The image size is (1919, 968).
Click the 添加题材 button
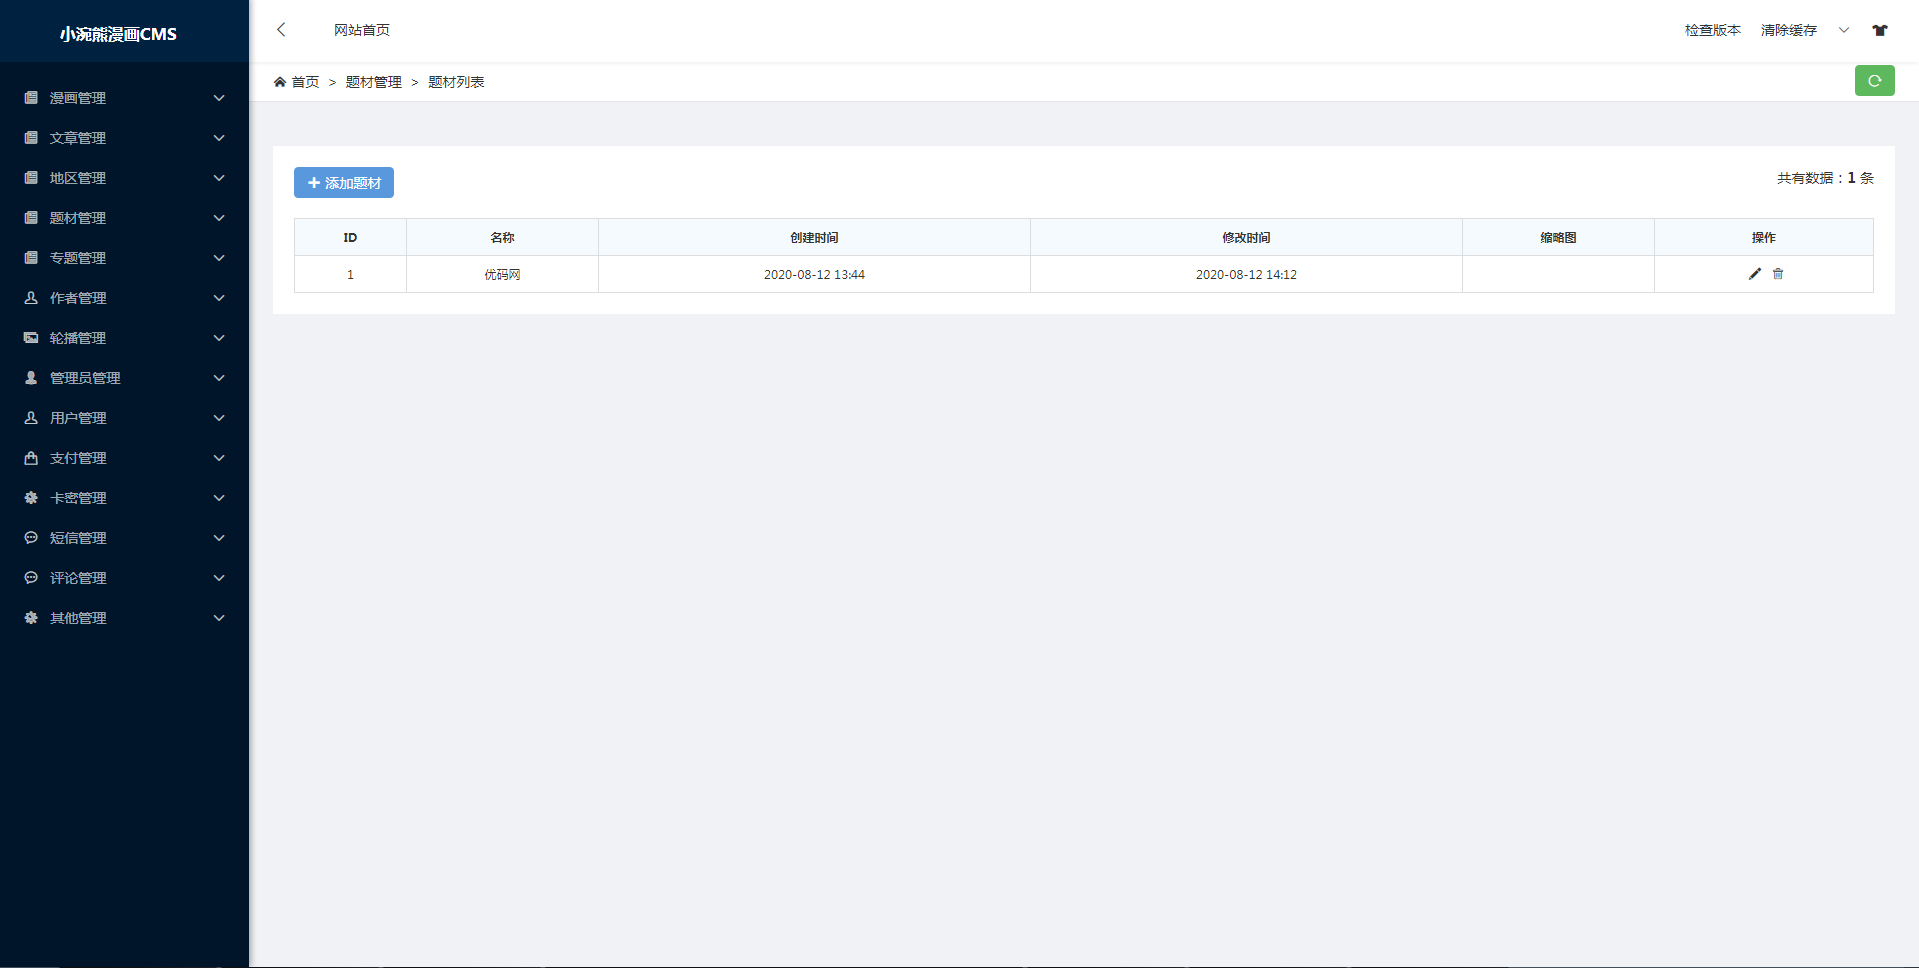344,183
